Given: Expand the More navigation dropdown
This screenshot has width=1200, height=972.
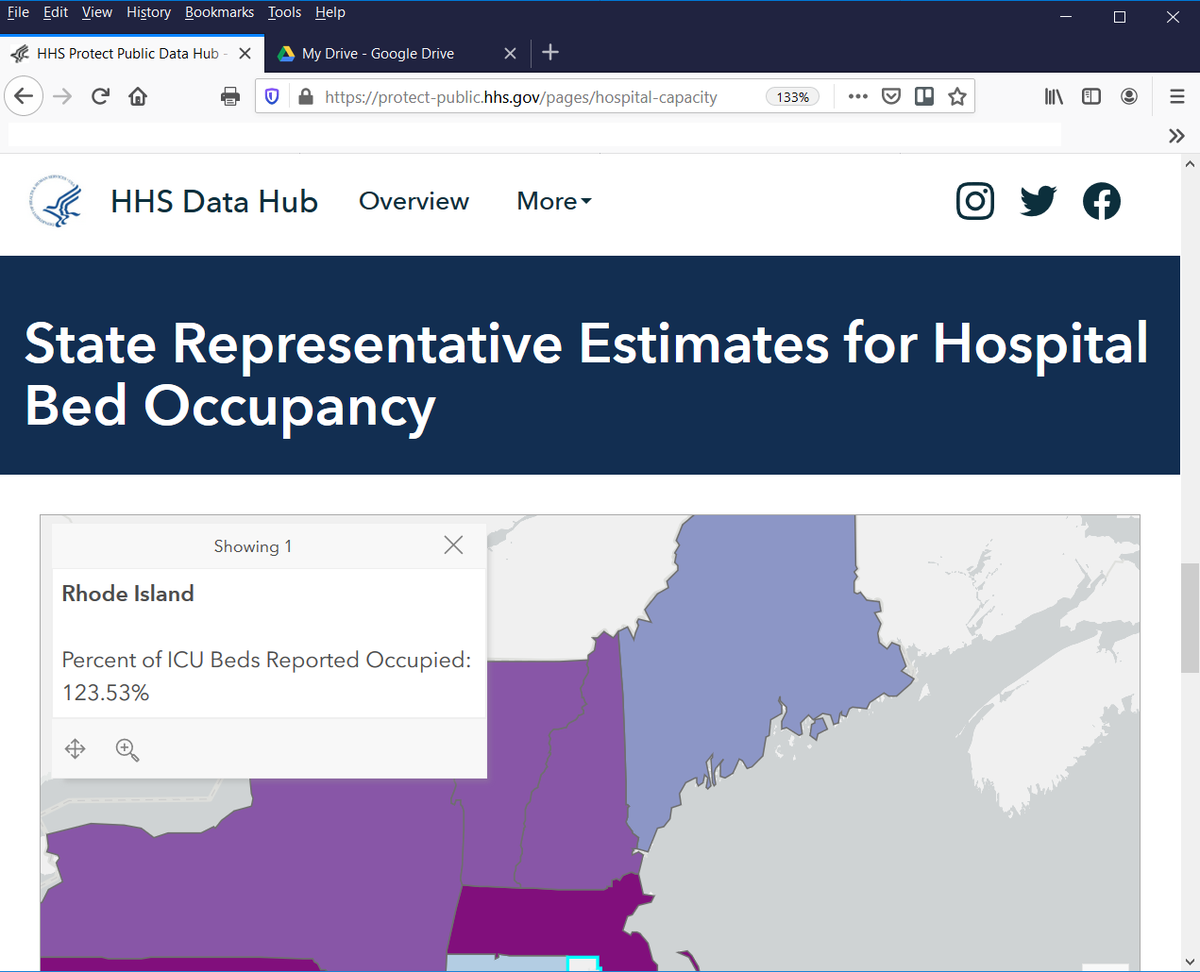Looking at the screenshot, I should coord(553,201).
